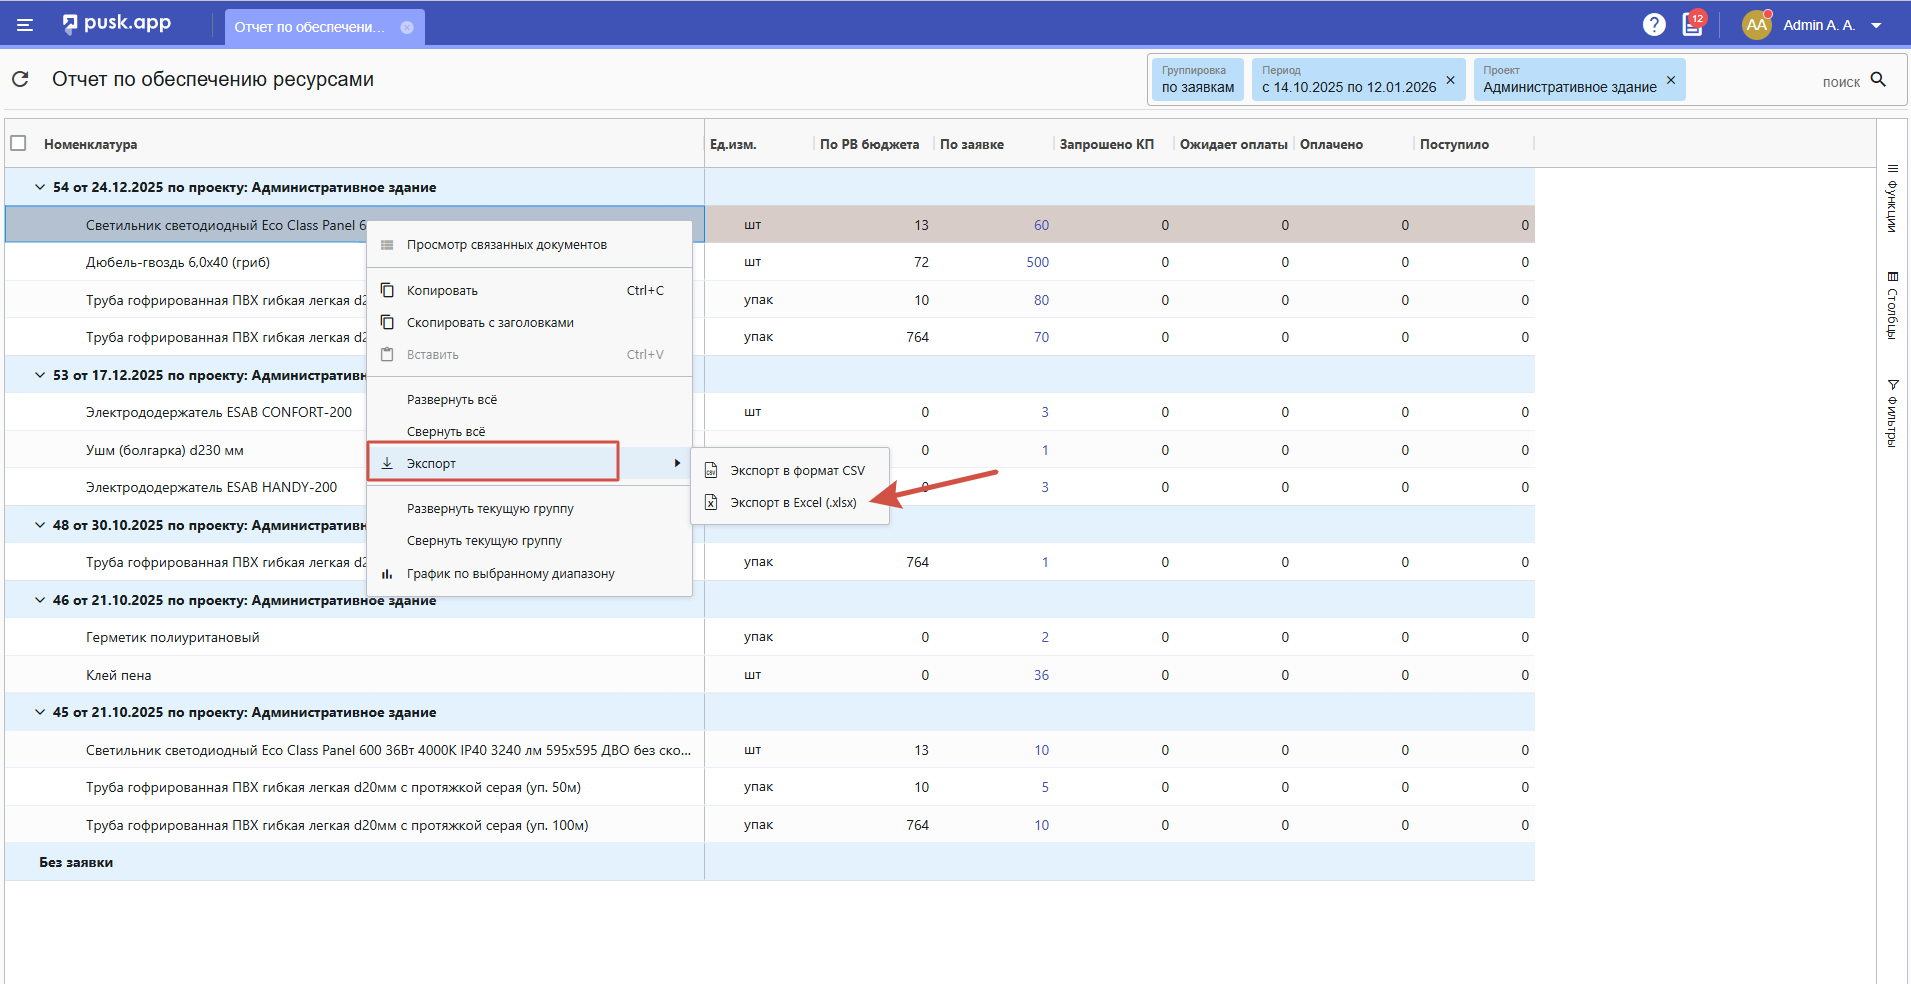The height and width of the screenshot is (984, 1911).
Task: Choose Экспорт в Excel (.xlsx)
Action: (x=792, y=503)
